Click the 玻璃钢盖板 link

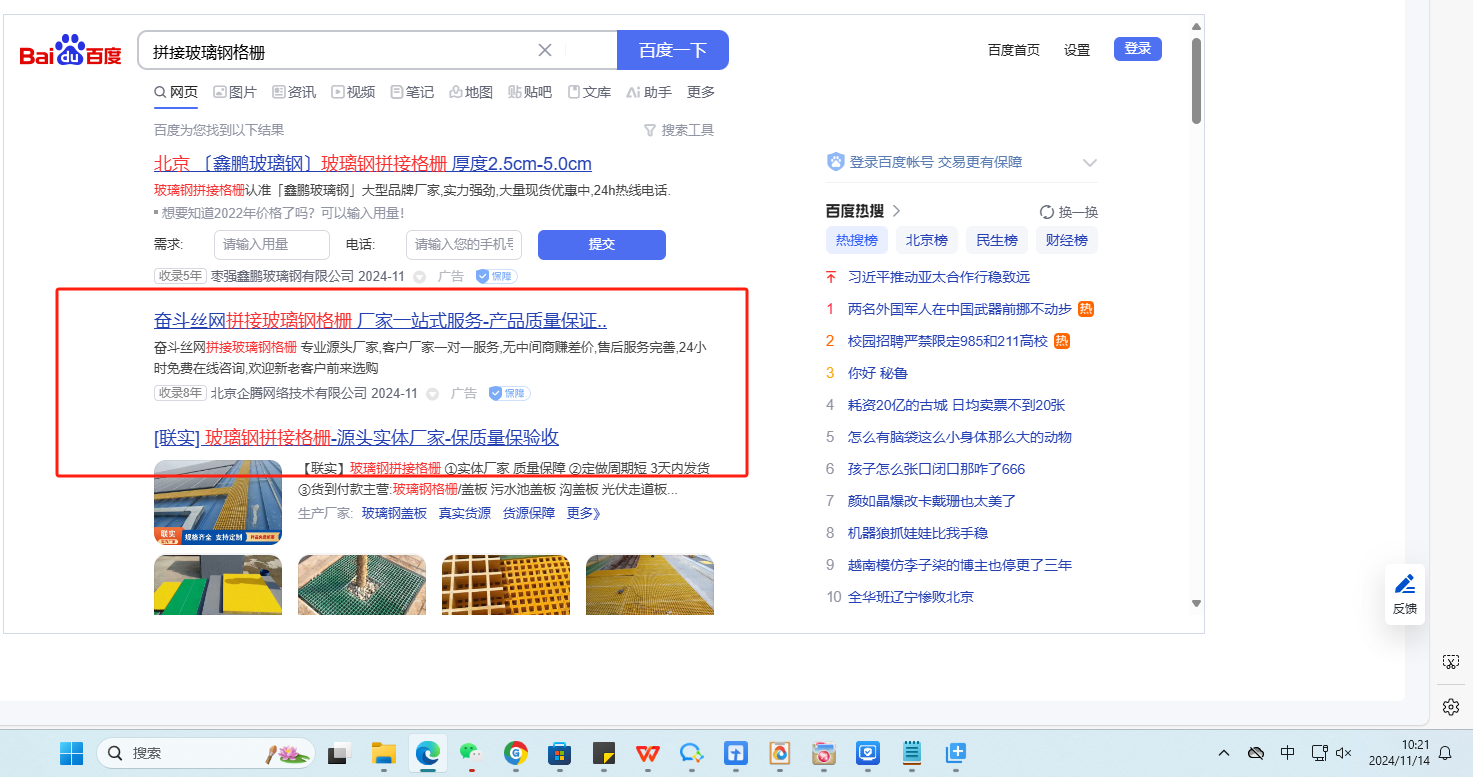[394, 513]
